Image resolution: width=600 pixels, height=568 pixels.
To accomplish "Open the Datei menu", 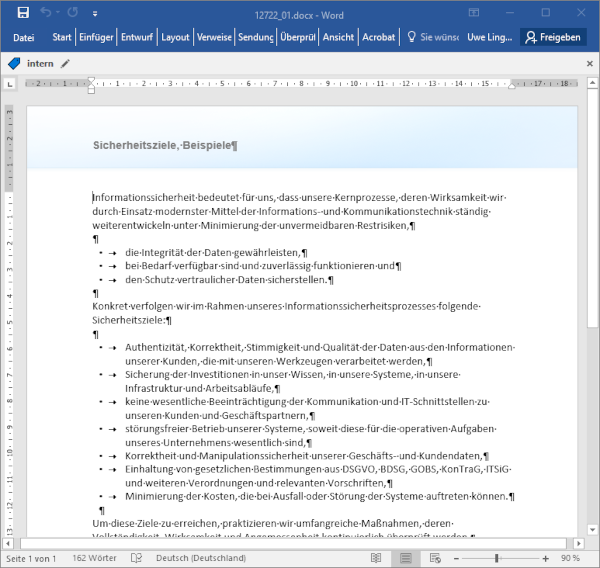I will (x=23, y=37).
